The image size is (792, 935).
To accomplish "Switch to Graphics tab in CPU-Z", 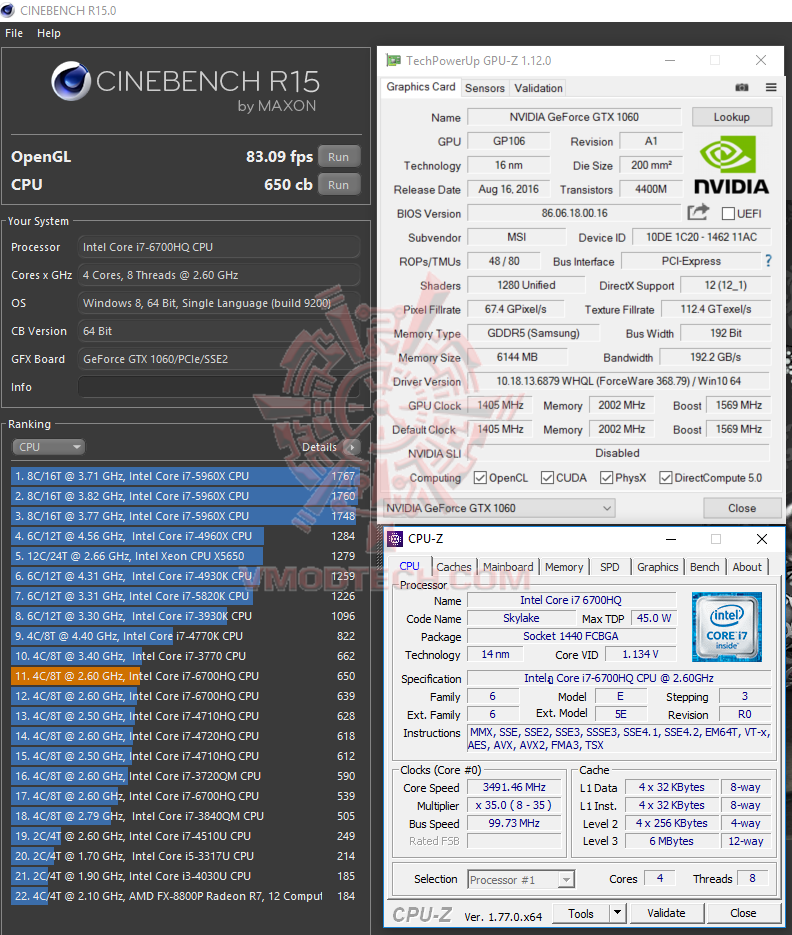I will pyautogui.click(x=657, y=567).
